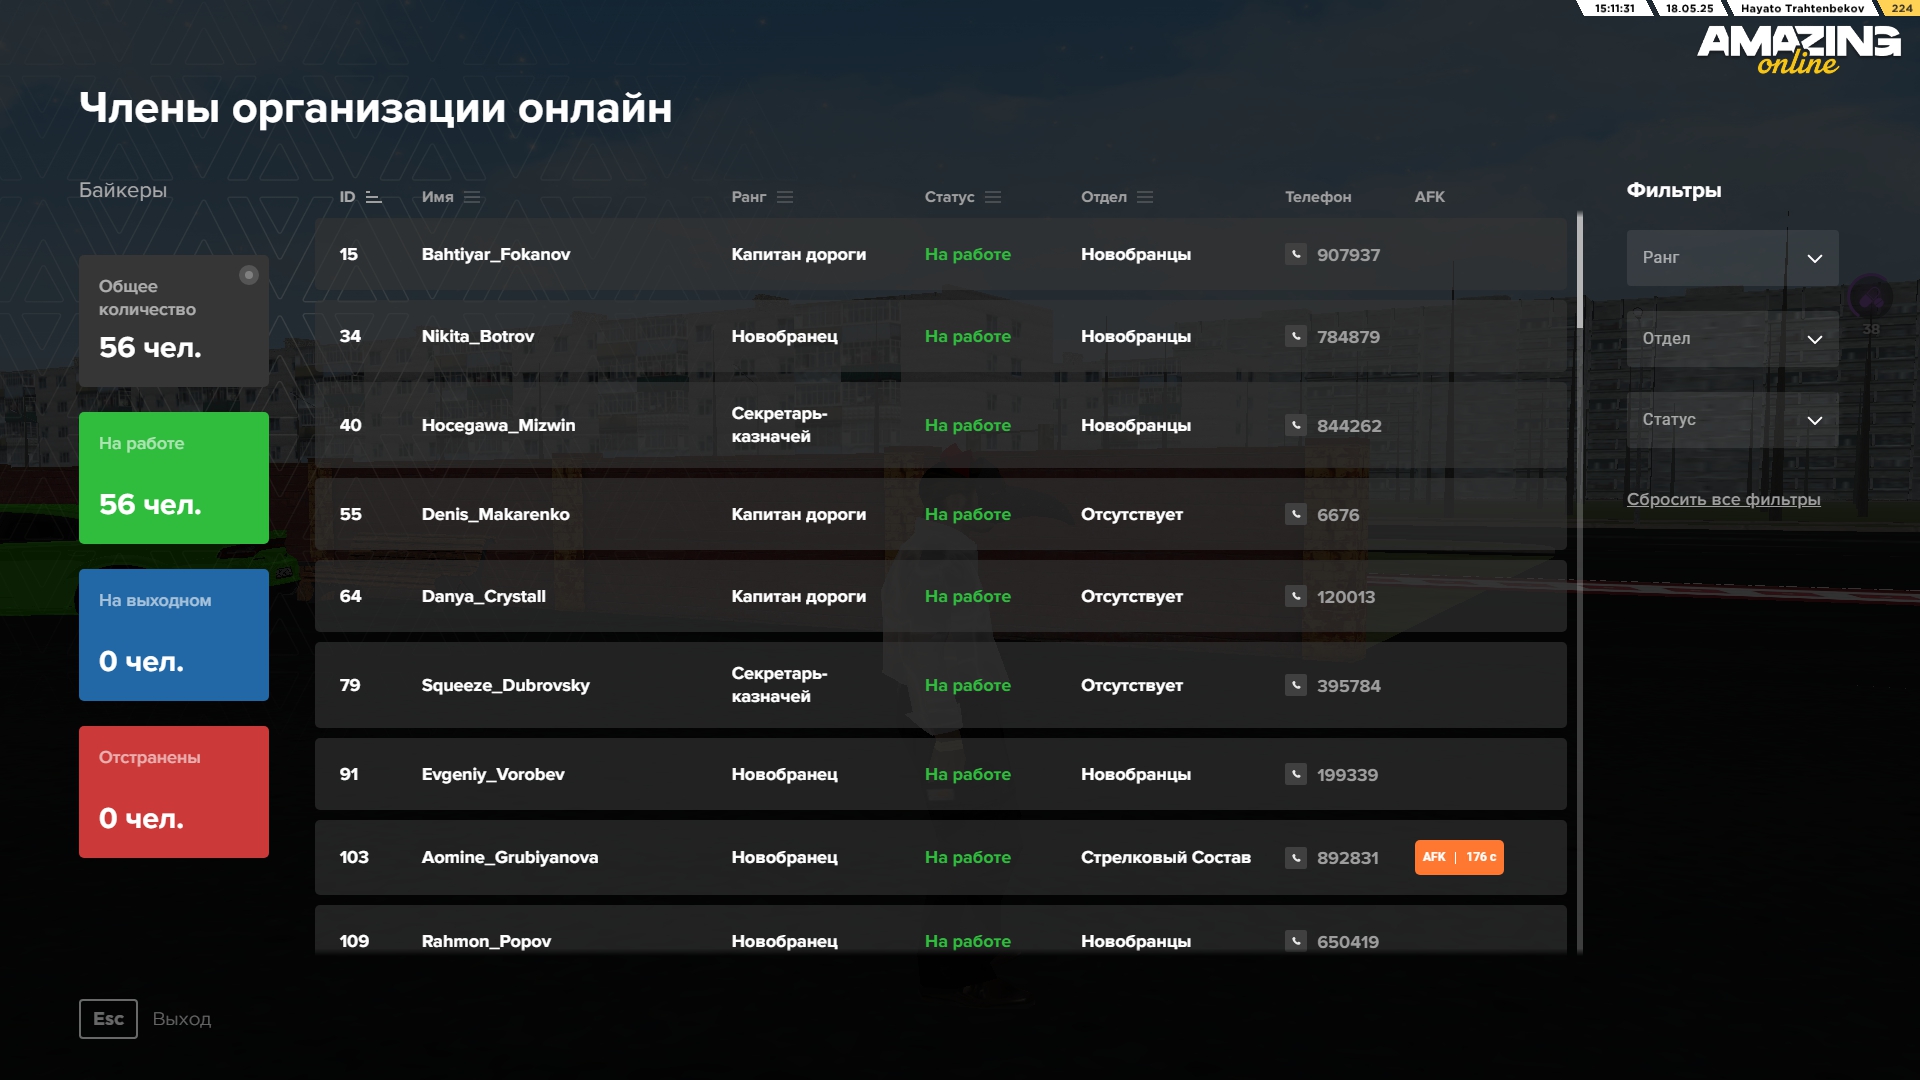Expand the Отдел filter dropdown
The height and width of the screenshot is (1080, 1920).
pyautogui.click(x=1732, y=339)
